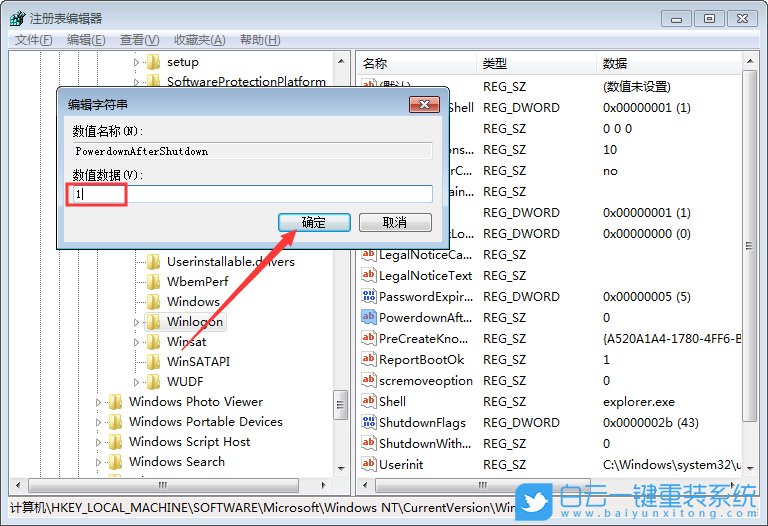Image resolution: width=768 pixels, height=526 pixels.
Task: Click the 0x0000002b (43) data value
Action: pyautogui.click(x=650, y=423)
